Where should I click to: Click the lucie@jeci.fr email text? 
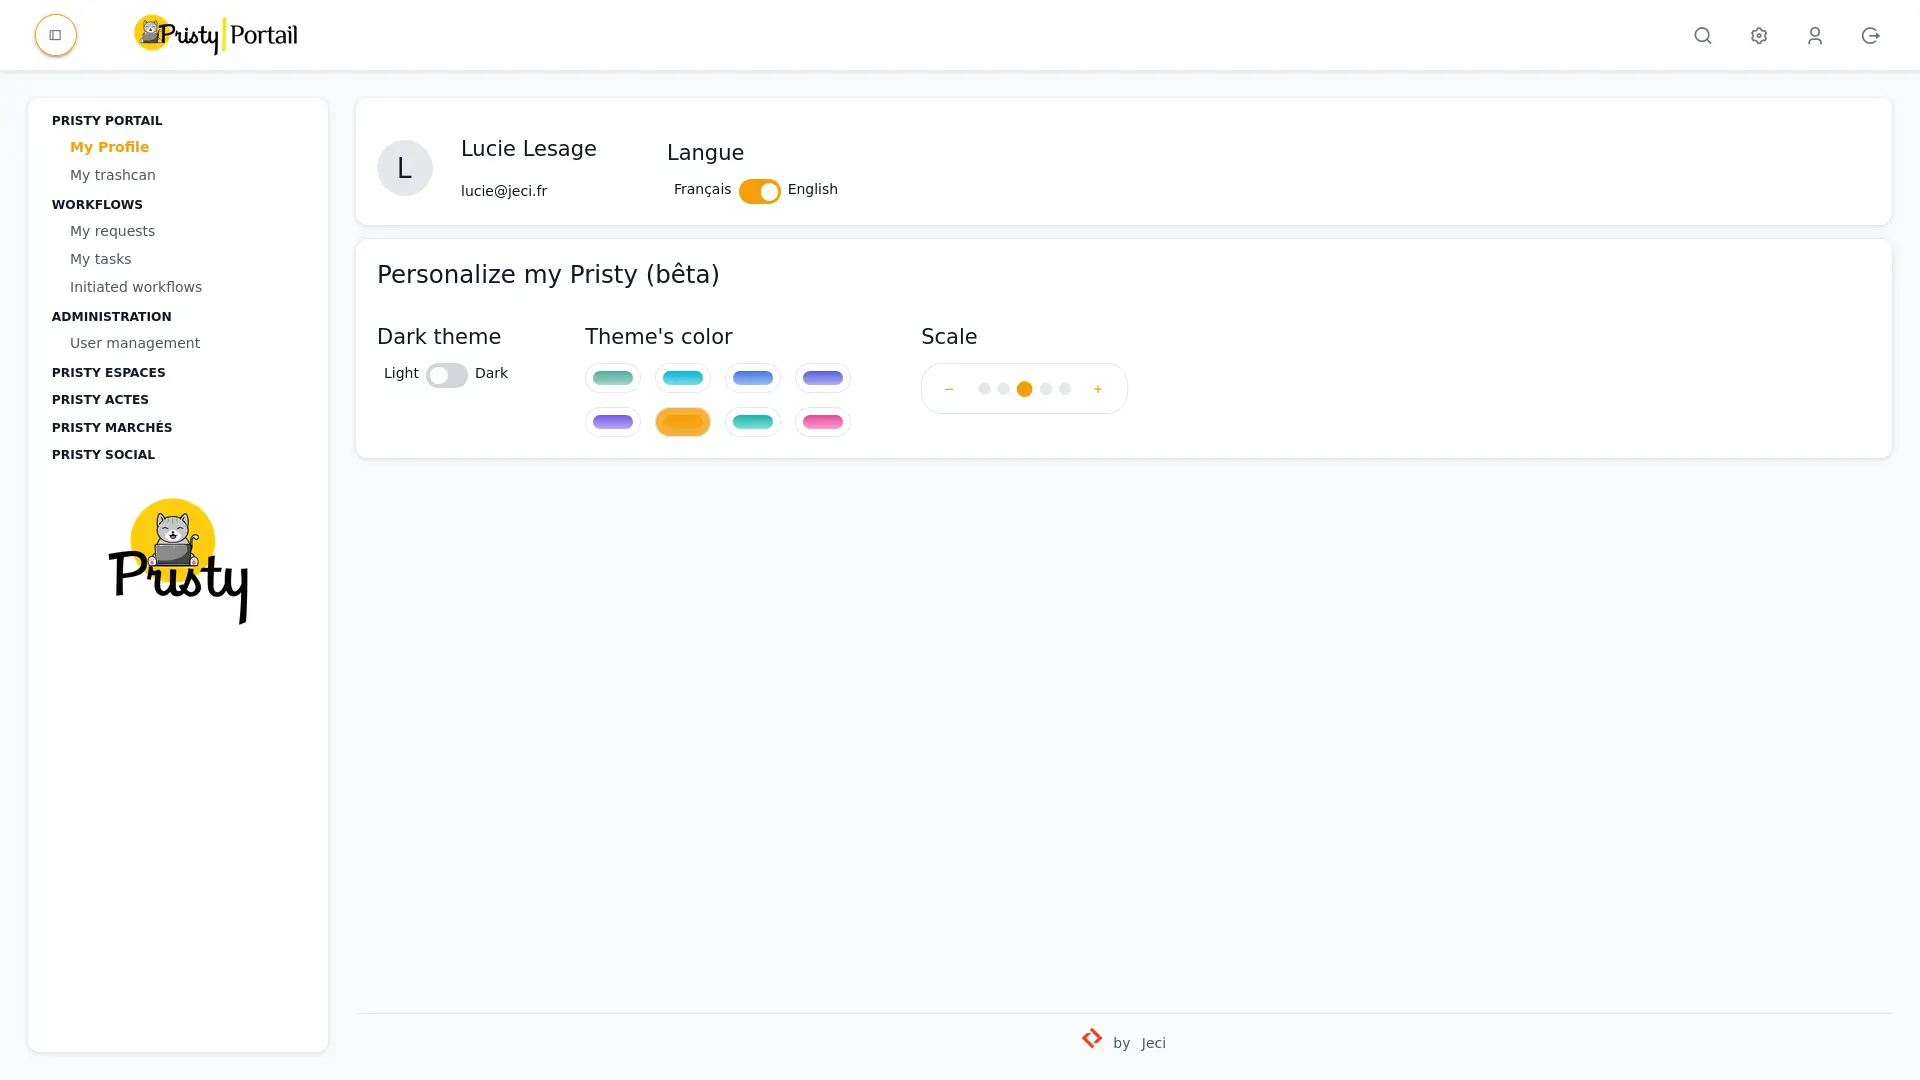(503, 191)
